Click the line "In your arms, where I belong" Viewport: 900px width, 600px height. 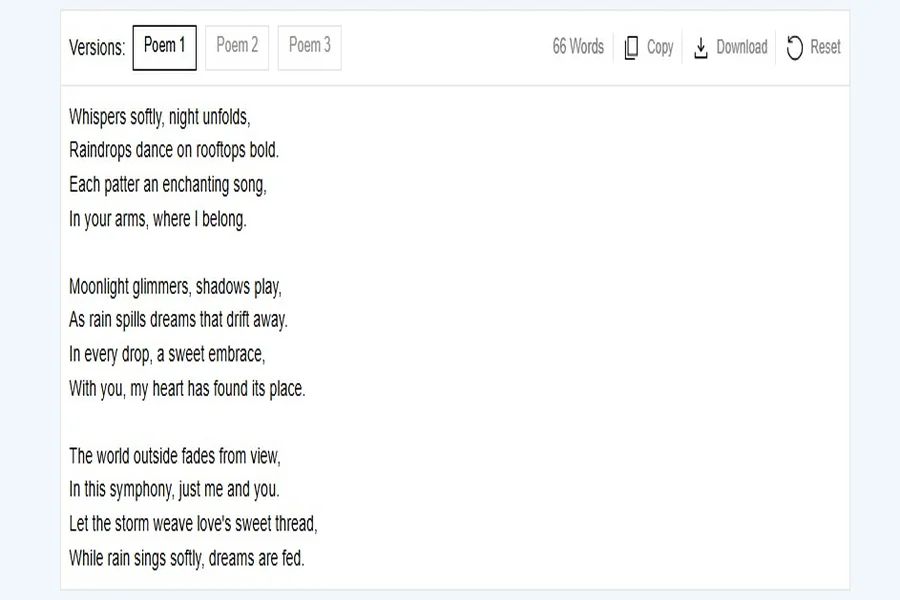(x=158, y=219)
